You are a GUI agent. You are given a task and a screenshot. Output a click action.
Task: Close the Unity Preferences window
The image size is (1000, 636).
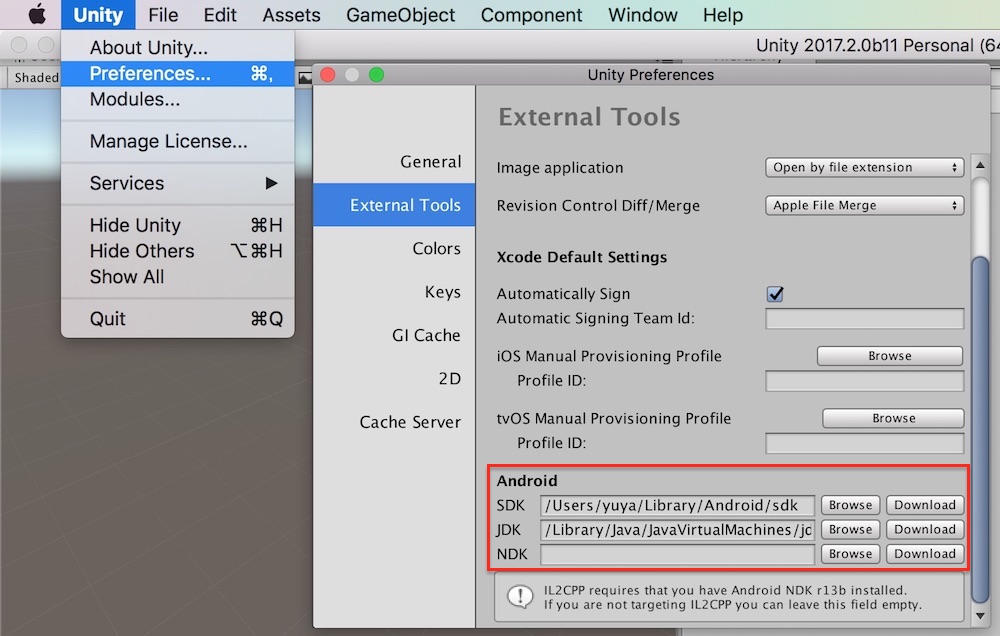tap(328, 75)
